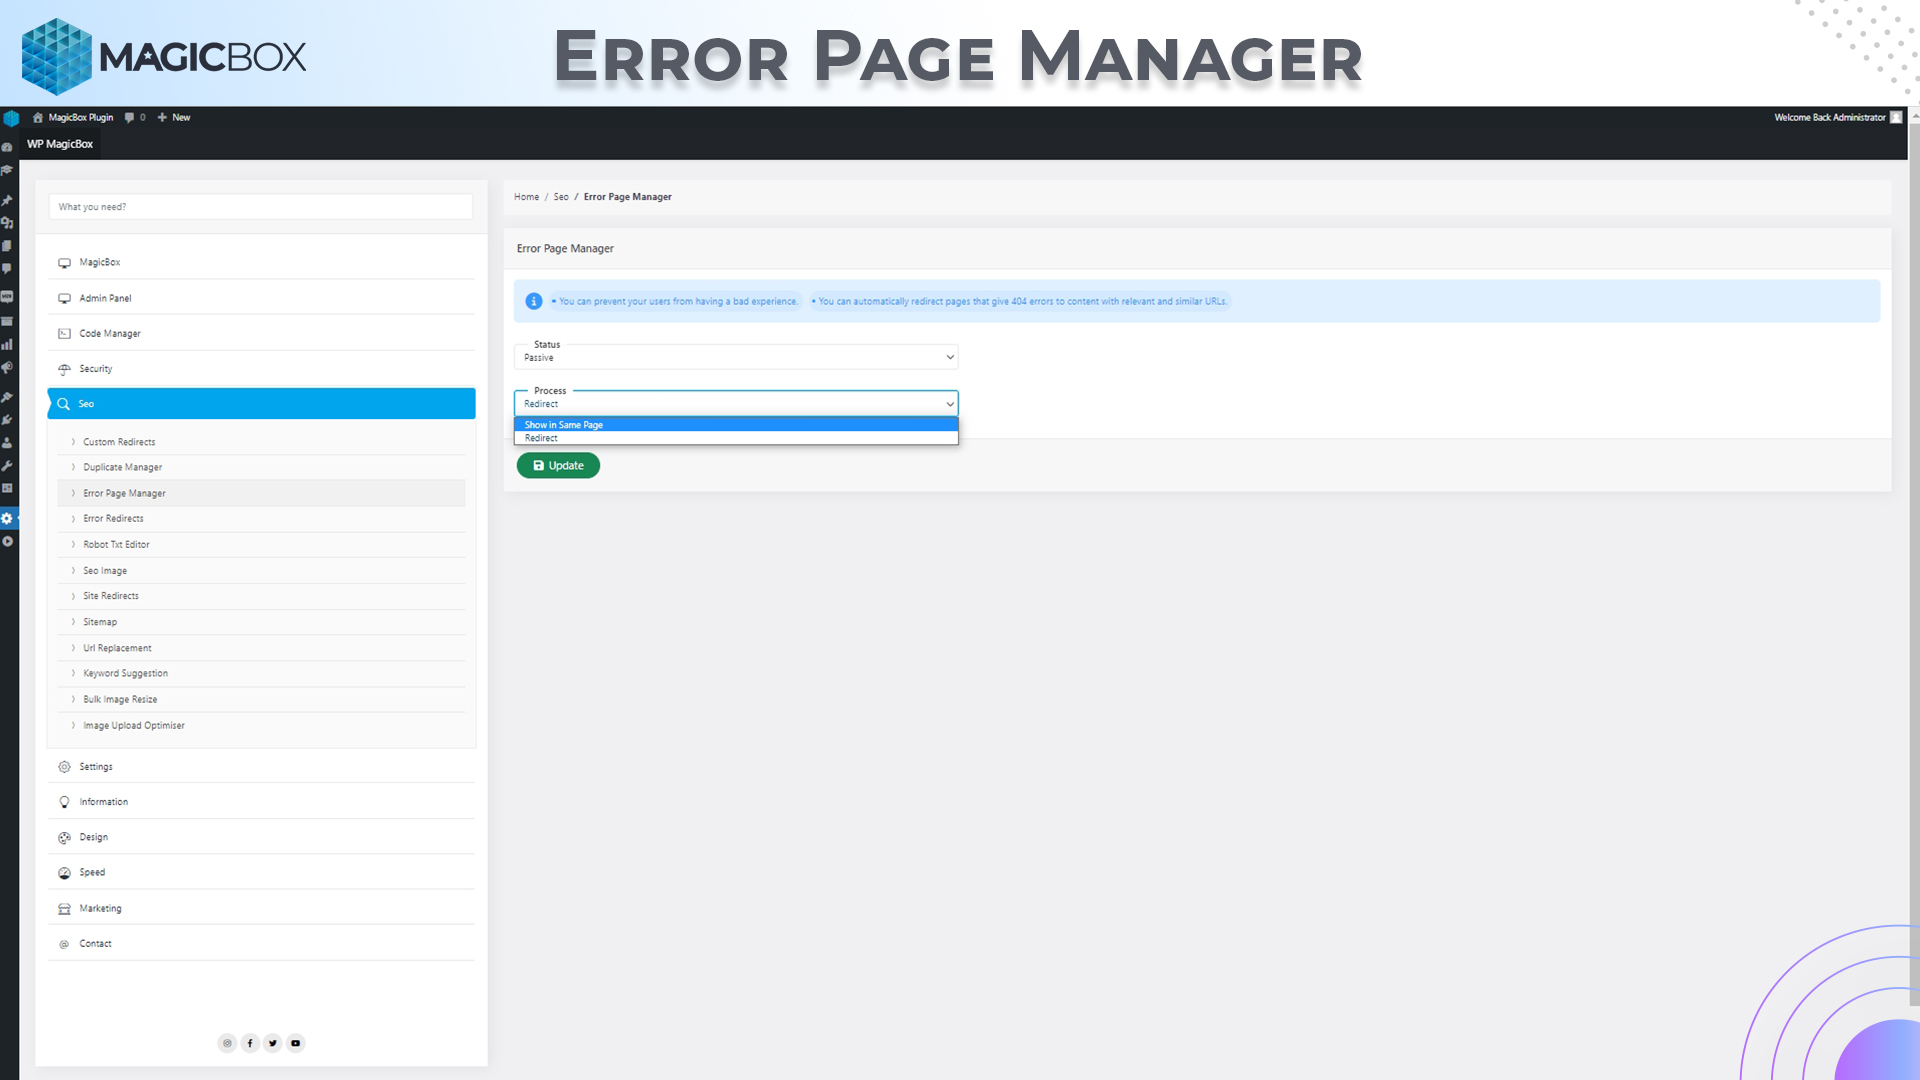1920x1080 pixels.
Task: Choose 'Redirect' option in open list
Action: pos(736,438)
